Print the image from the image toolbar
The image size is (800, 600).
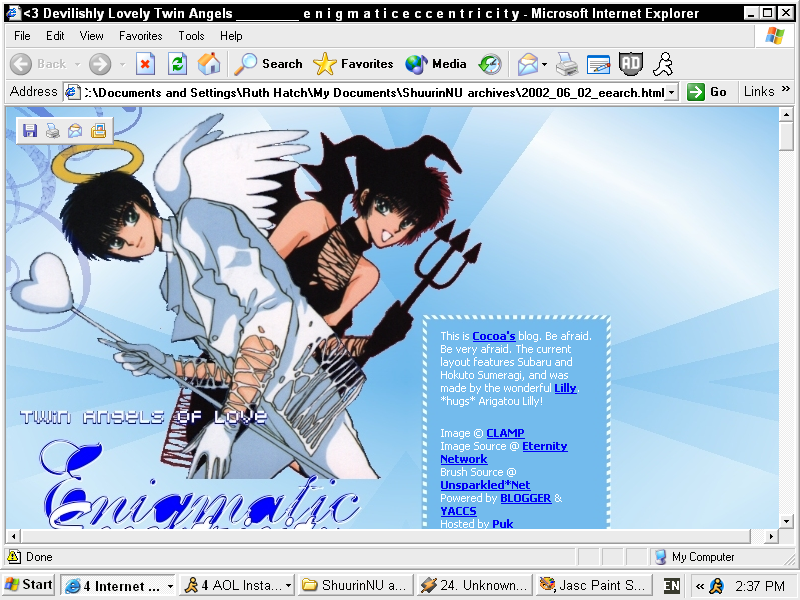coord(53,131)
